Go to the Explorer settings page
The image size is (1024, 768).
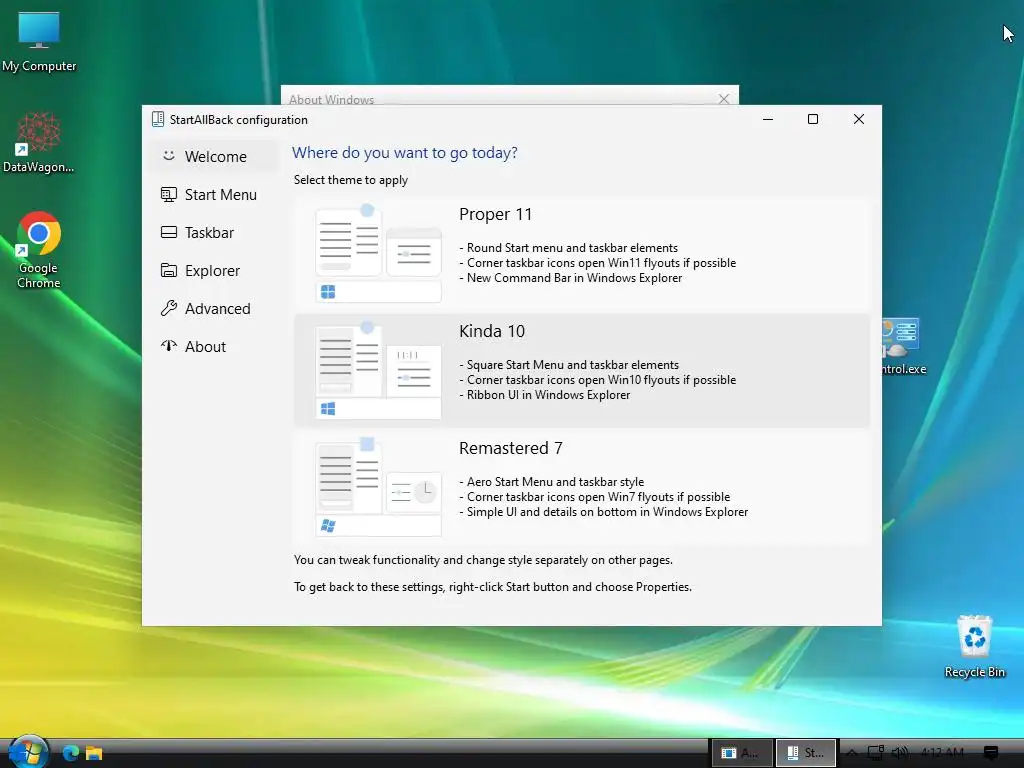pos(213,270)
